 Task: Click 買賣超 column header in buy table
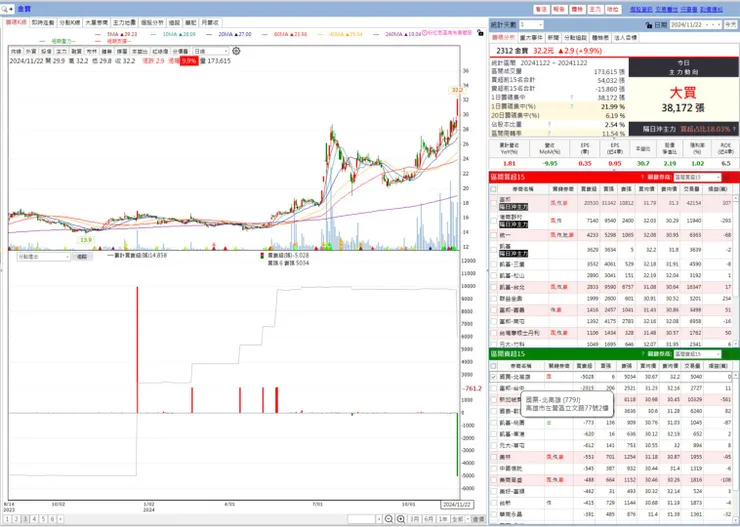(589, 189)
